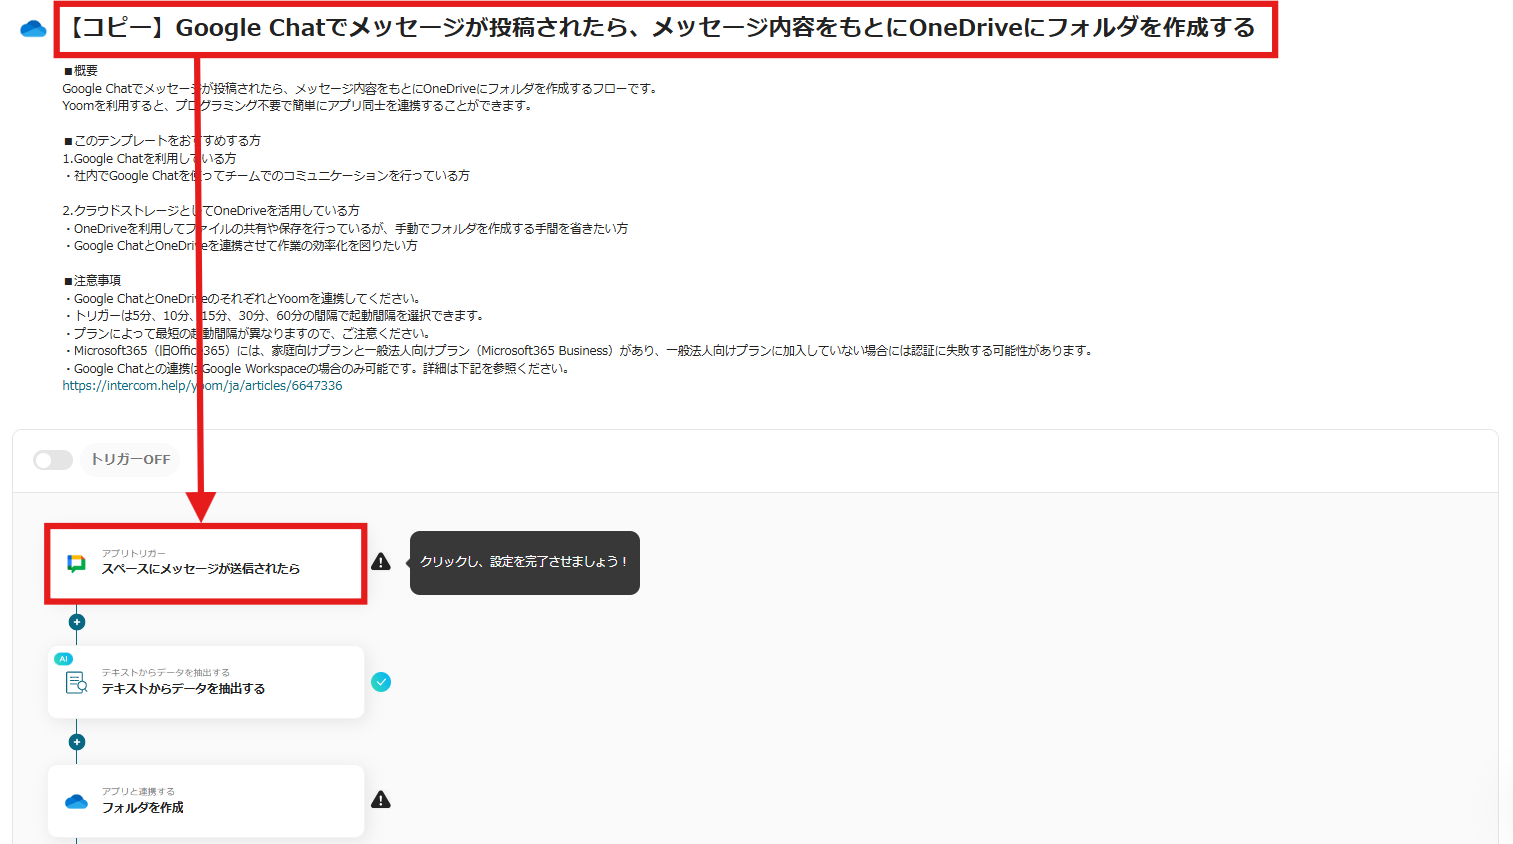Click the plus button below the trigger step
Viewport: 1513px width, 844px height.
77,621
